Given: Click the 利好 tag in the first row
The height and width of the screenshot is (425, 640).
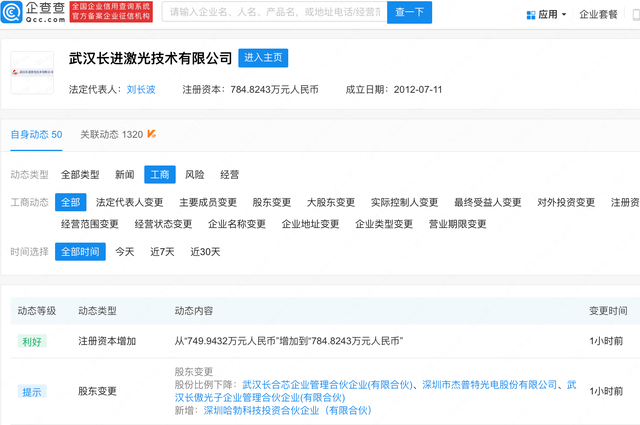Looking at the screenshot, I should click(x=32, y=341).
